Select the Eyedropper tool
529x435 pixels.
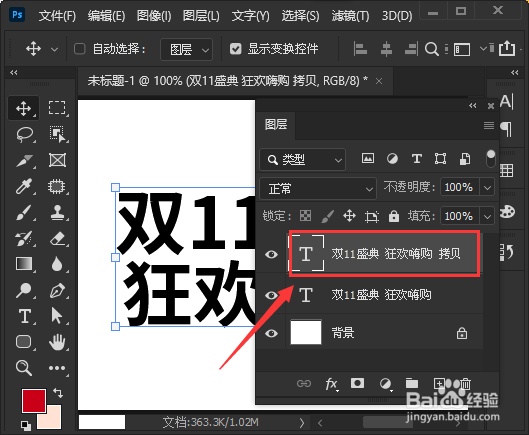(24, 186)
